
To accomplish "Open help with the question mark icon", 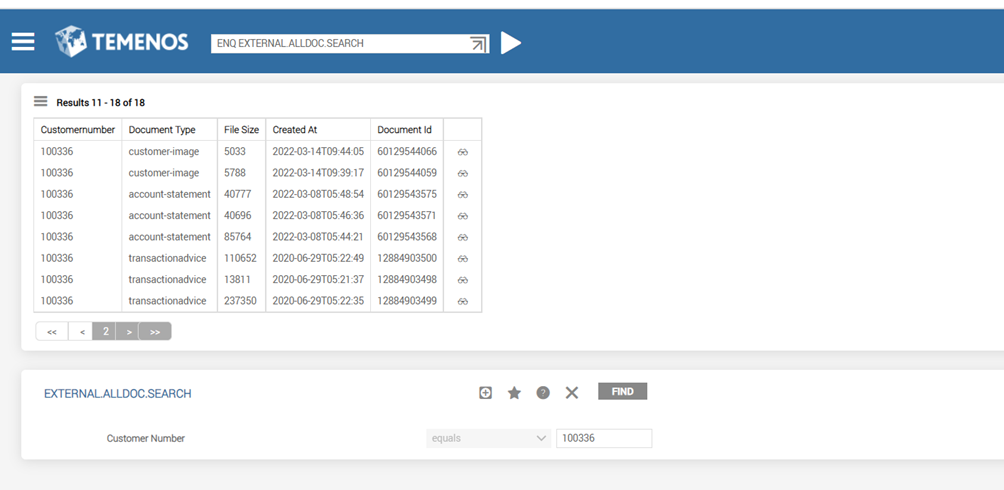I will [x=543, y=393].
